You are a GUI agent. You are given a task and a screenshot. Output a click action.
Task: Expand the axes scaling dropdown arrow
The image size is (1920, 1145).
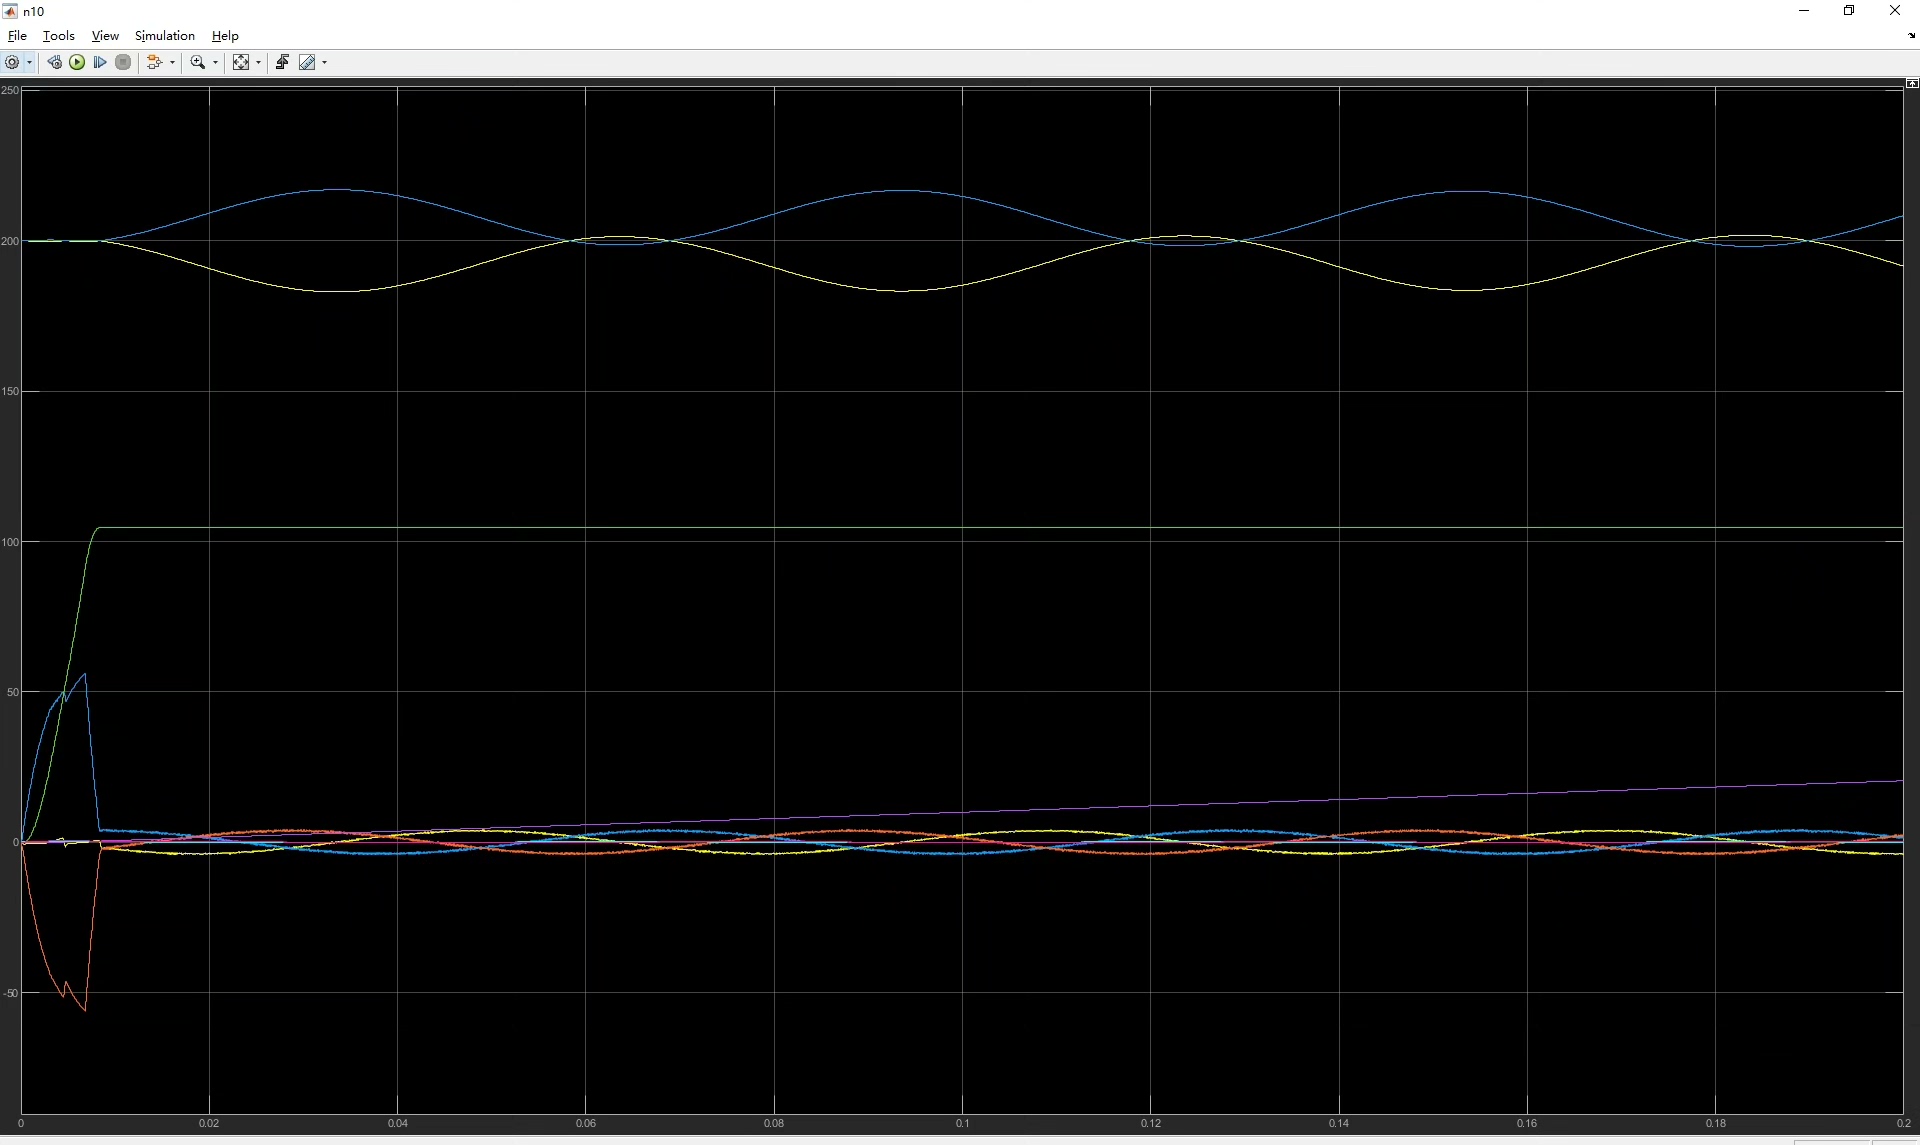click(258, 62)
